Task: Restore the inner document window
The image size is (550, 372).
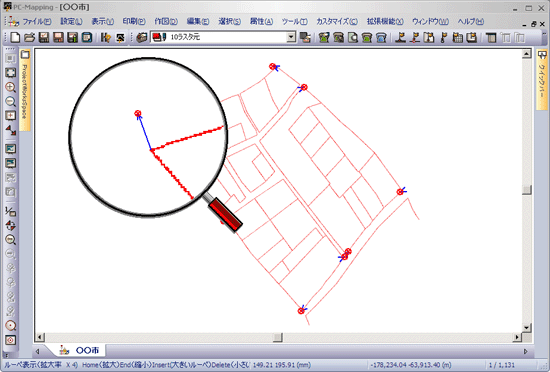Action: (x=533, y=24)
